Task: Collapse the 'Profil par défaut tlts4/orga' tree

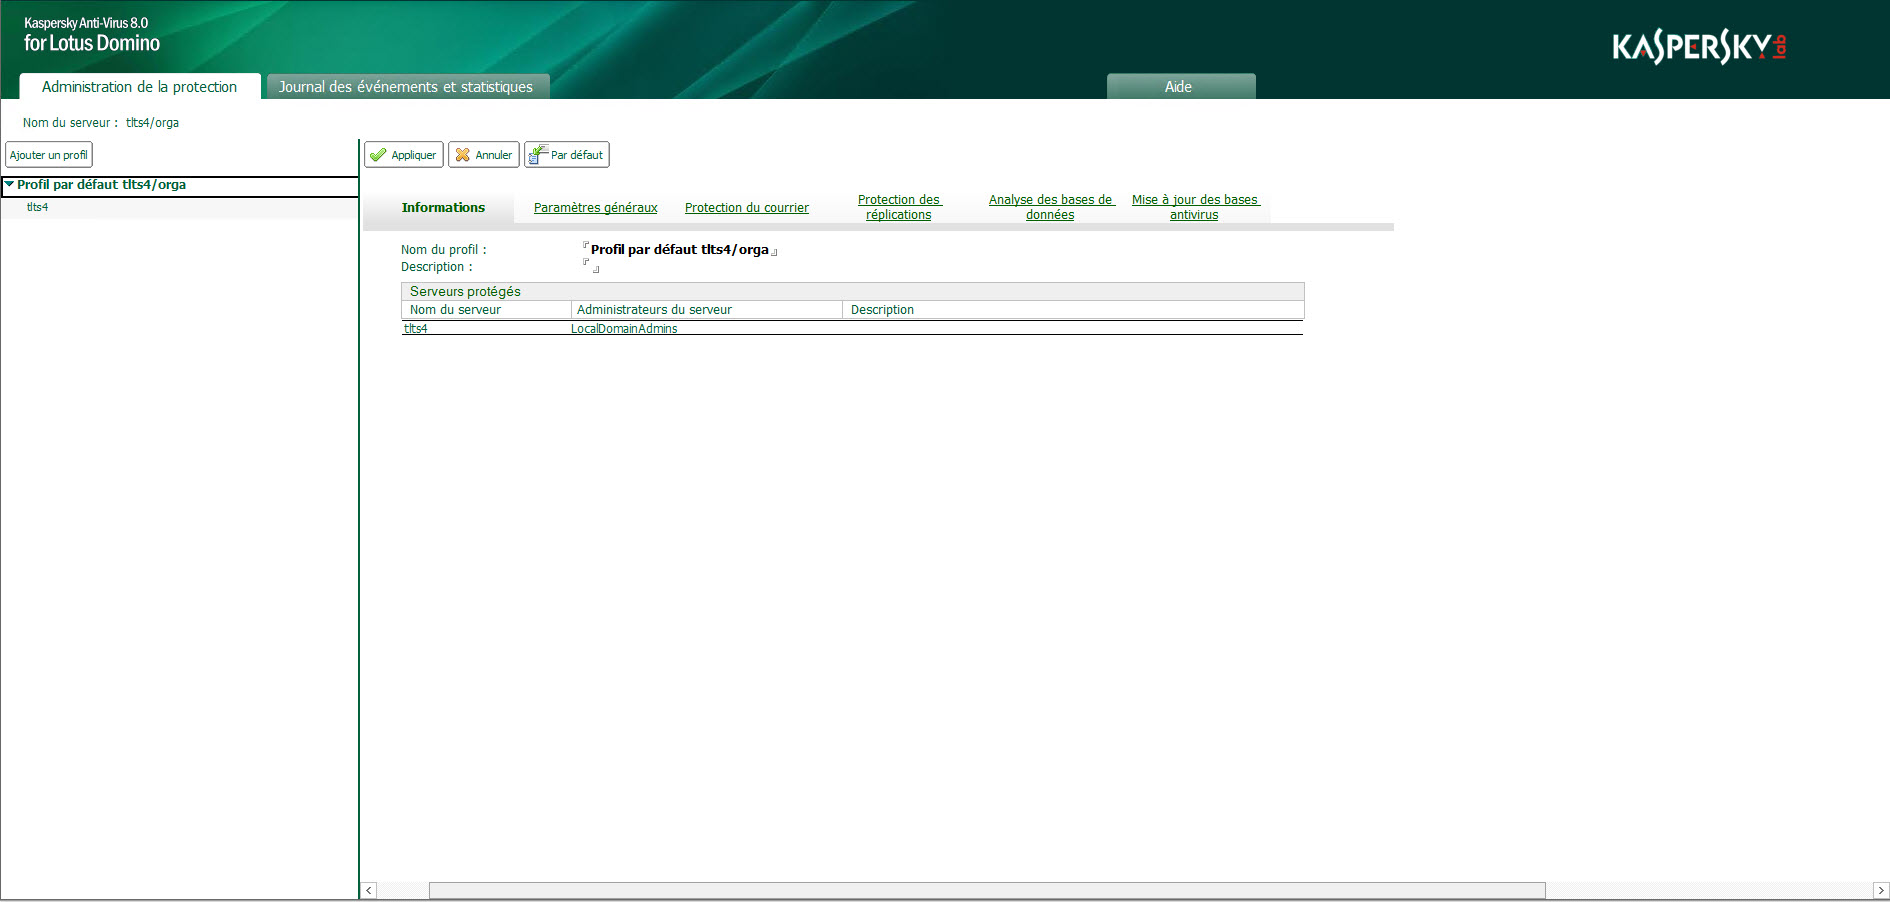Action: coord(9,185)
